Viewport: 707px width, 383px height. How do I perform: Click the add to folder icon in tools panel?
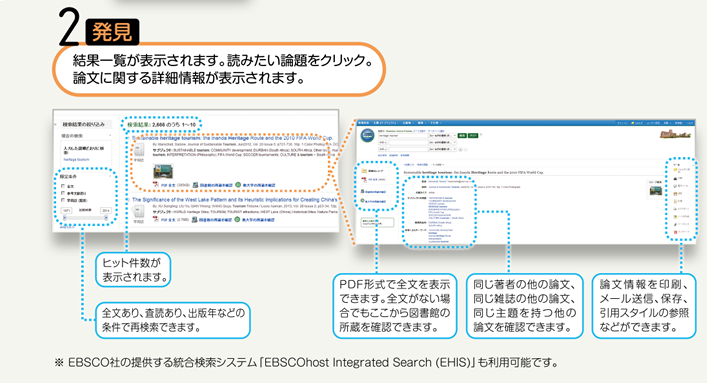click(x=675, y=170)
